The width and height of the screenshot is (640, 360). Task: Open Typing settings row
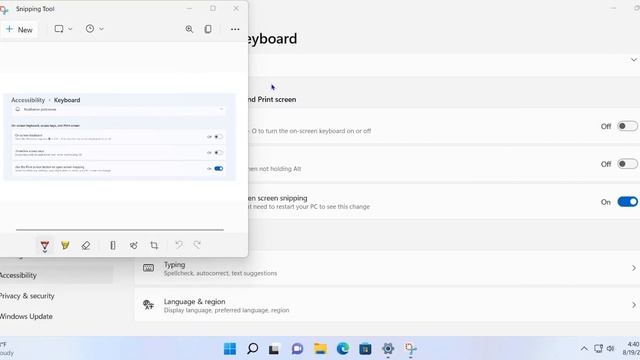click(387, 268)
